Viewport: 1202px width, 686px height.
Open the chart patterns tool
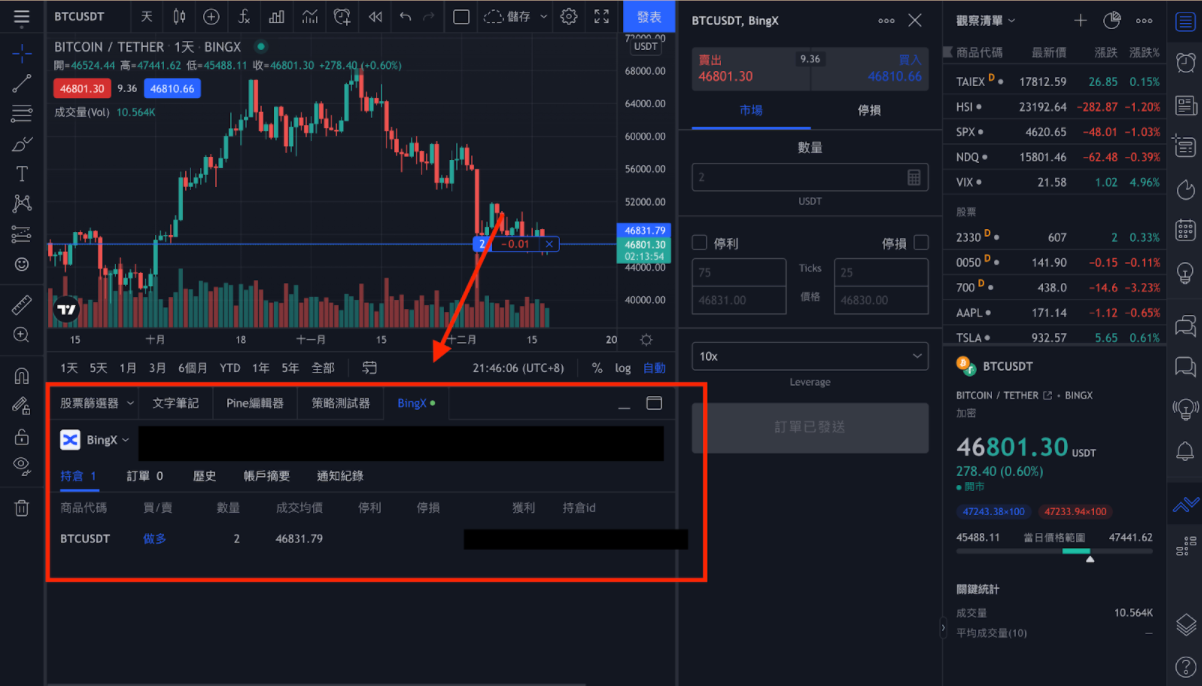coord(21,204)
